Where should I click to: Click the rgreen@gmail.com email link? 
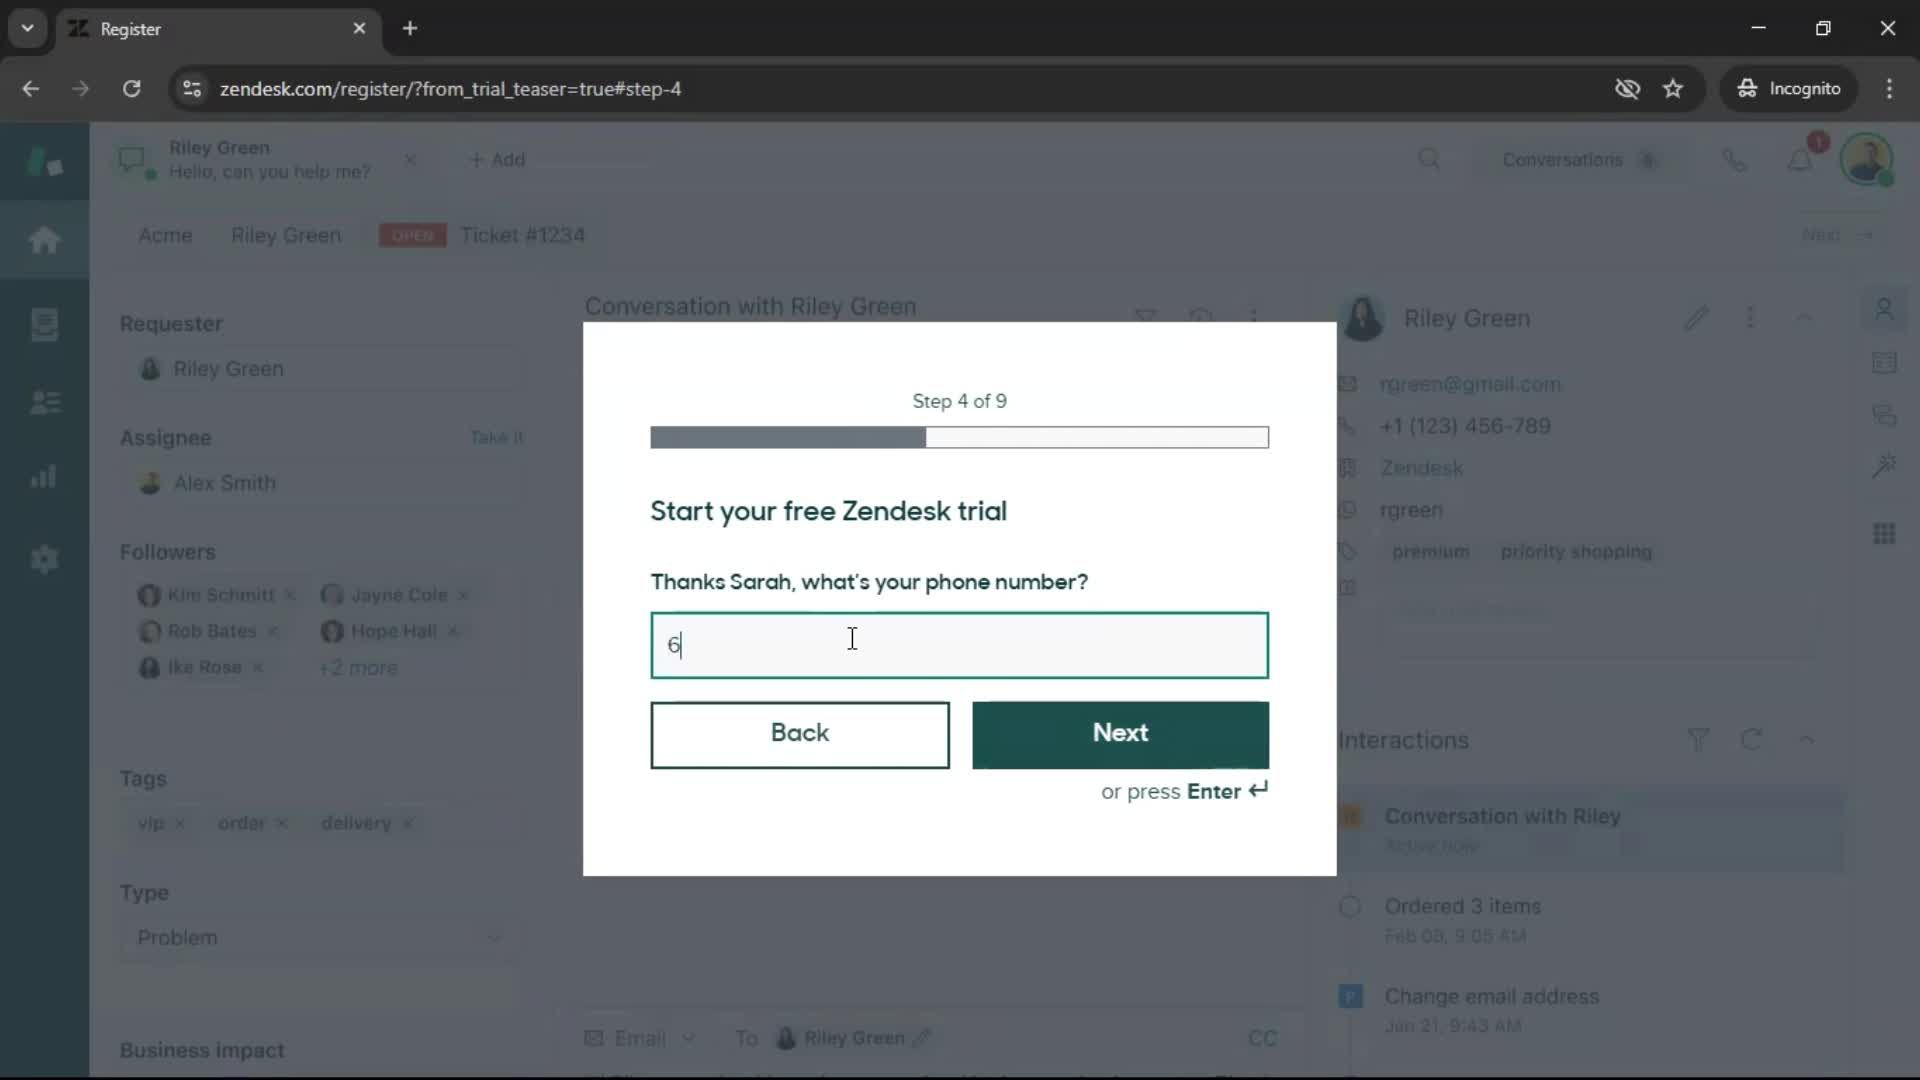(1470, 385)
